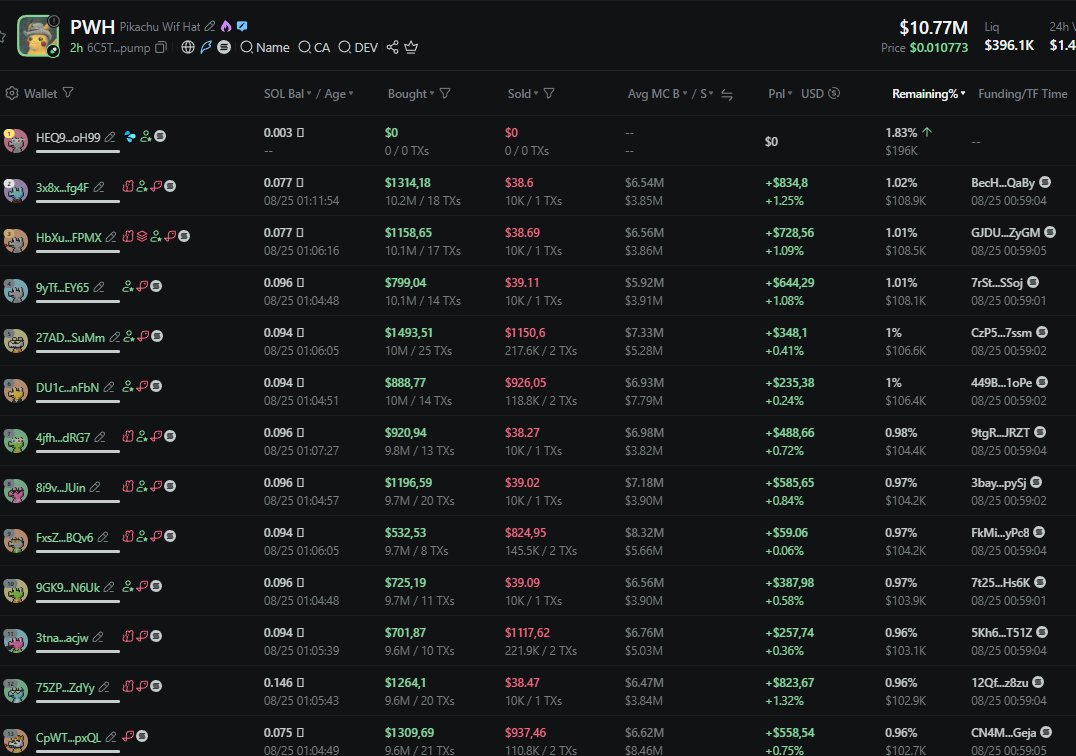Open wallet FxsZ...BQv6

[x=65, y=538]
